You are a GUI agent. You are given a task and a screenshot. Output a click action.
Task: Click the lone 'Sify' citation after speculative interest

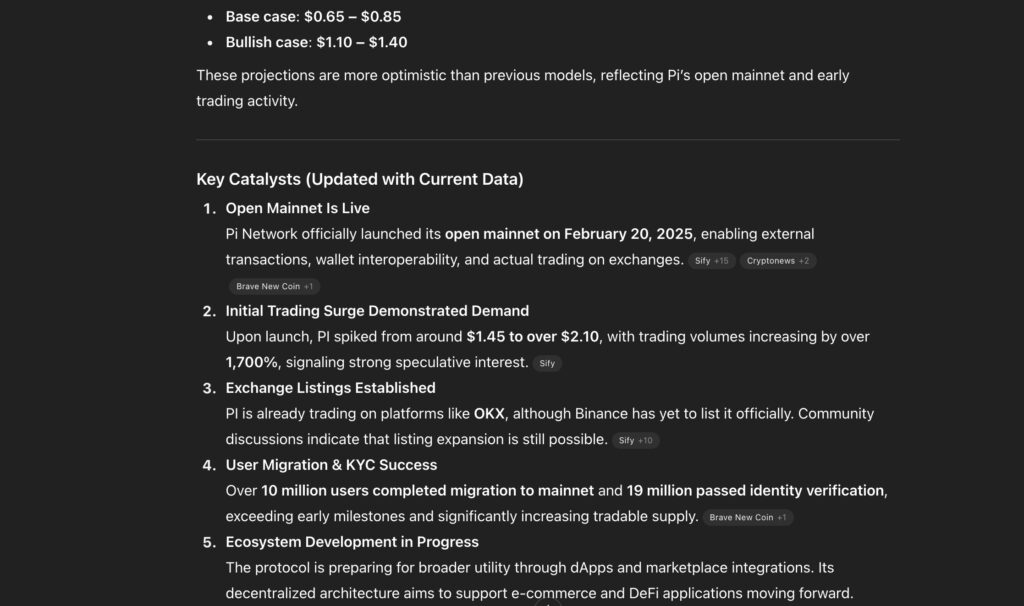tap(547, 364)
